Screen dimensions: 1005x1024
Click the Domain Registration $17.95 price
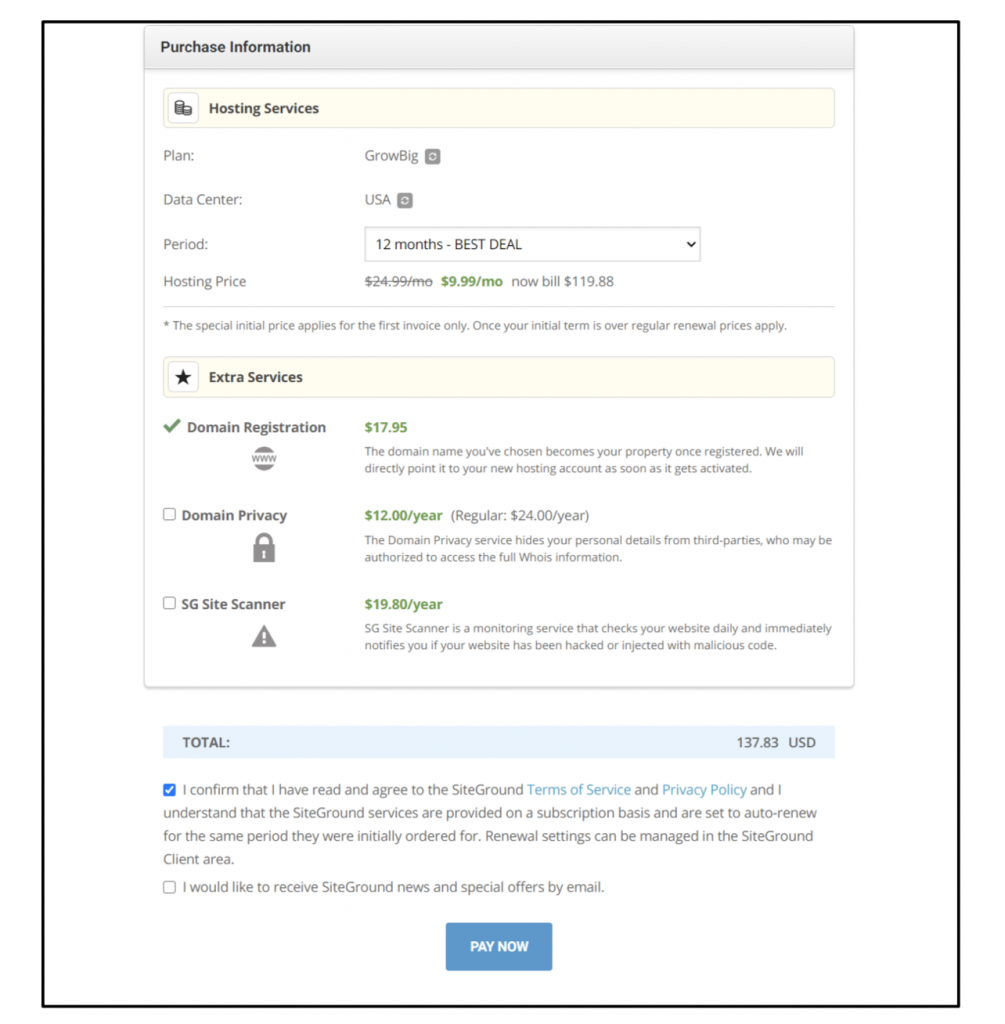[x=386, y=427]
